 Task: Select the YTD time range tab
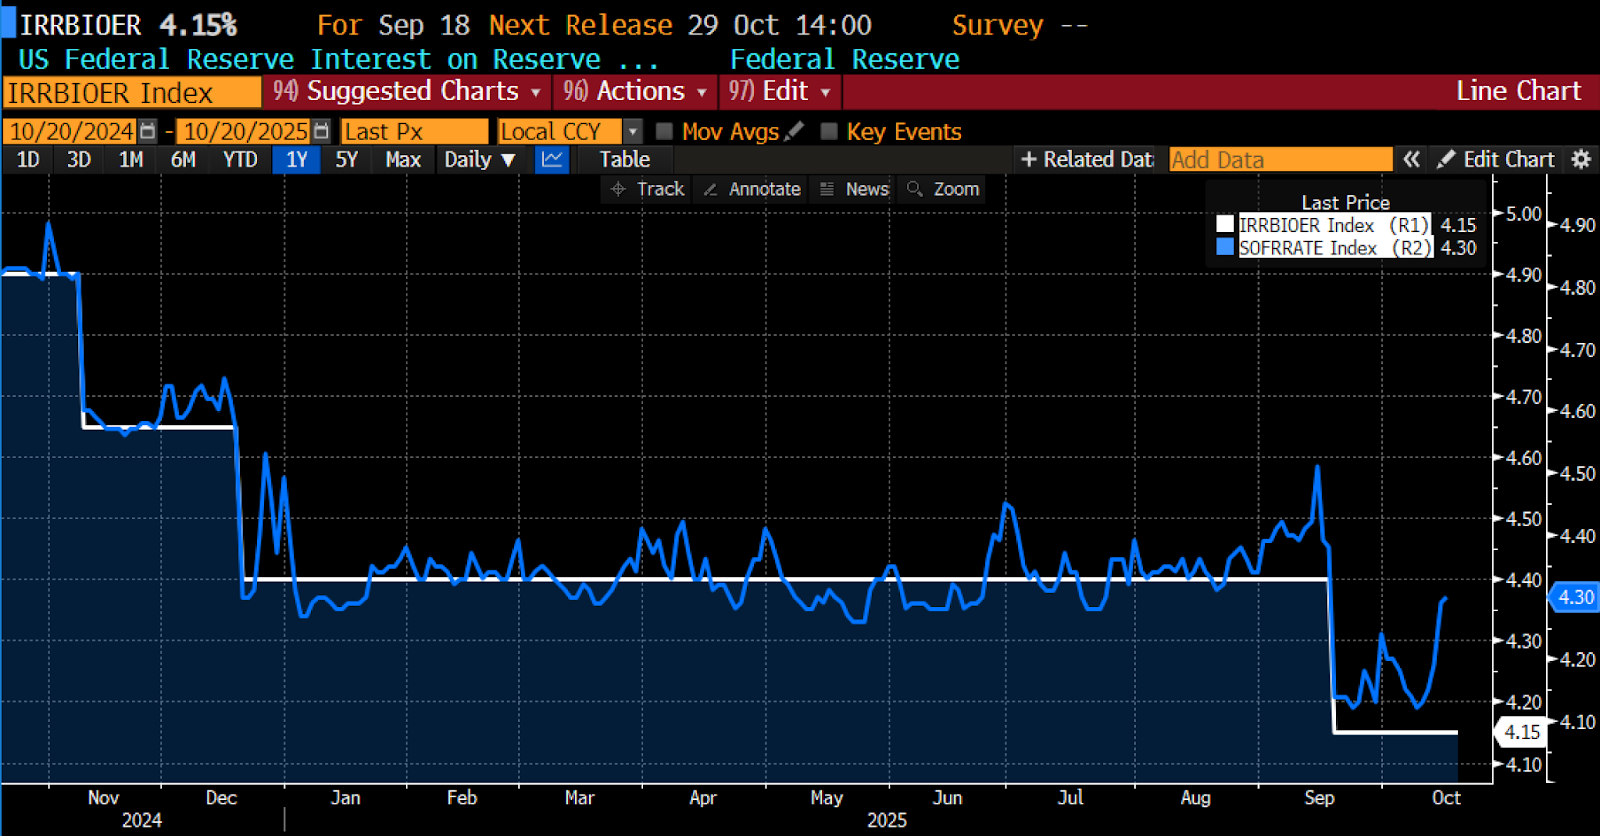click(x=240, y=160)
